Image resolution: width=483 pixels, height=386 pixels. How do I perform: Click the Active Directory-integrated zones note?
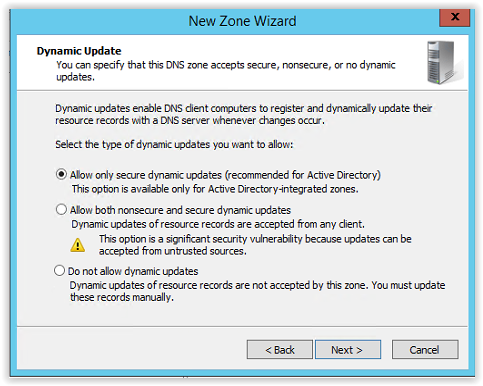[215, 189]
